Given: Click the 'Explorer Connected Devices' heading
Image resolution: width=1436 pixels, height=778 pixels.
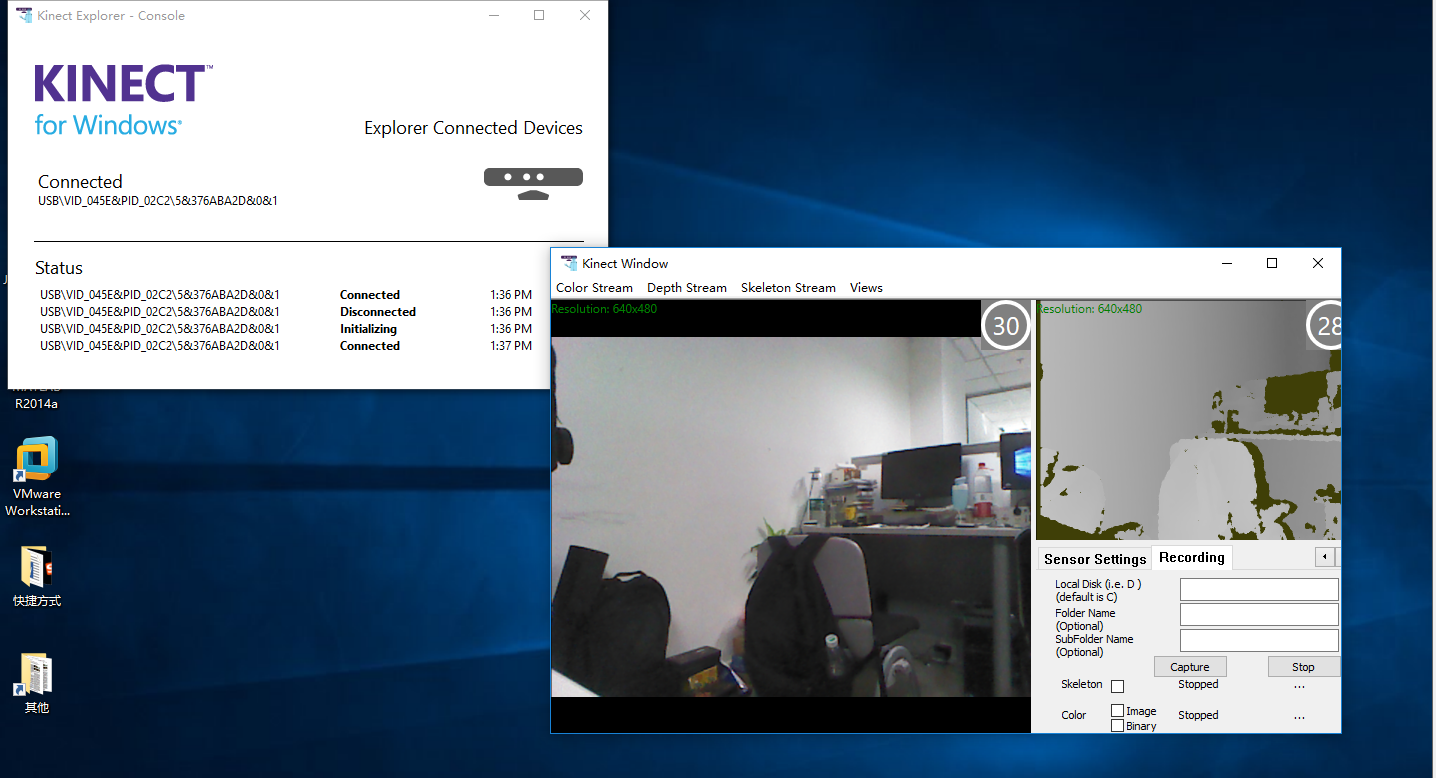Looking at the screenshot, I should click(x=473, y=128).
